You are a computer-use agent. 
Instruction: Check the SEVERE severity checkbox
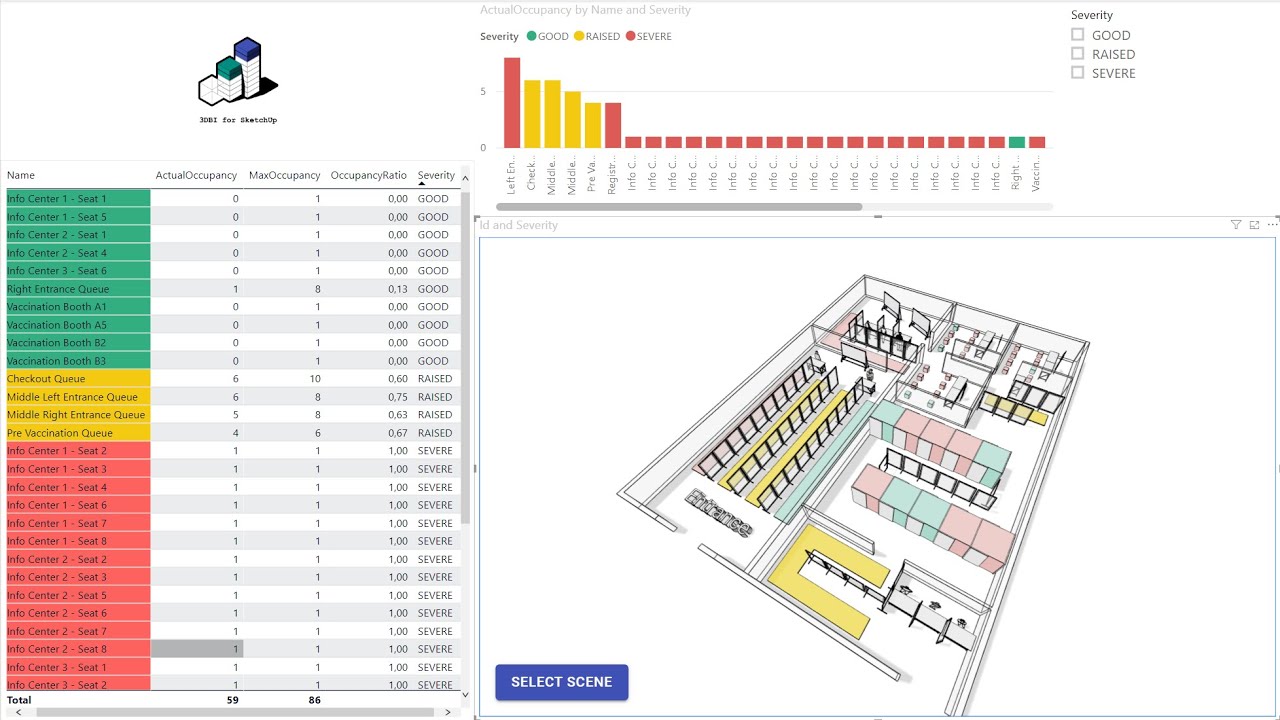click(x=1077, y=73)
